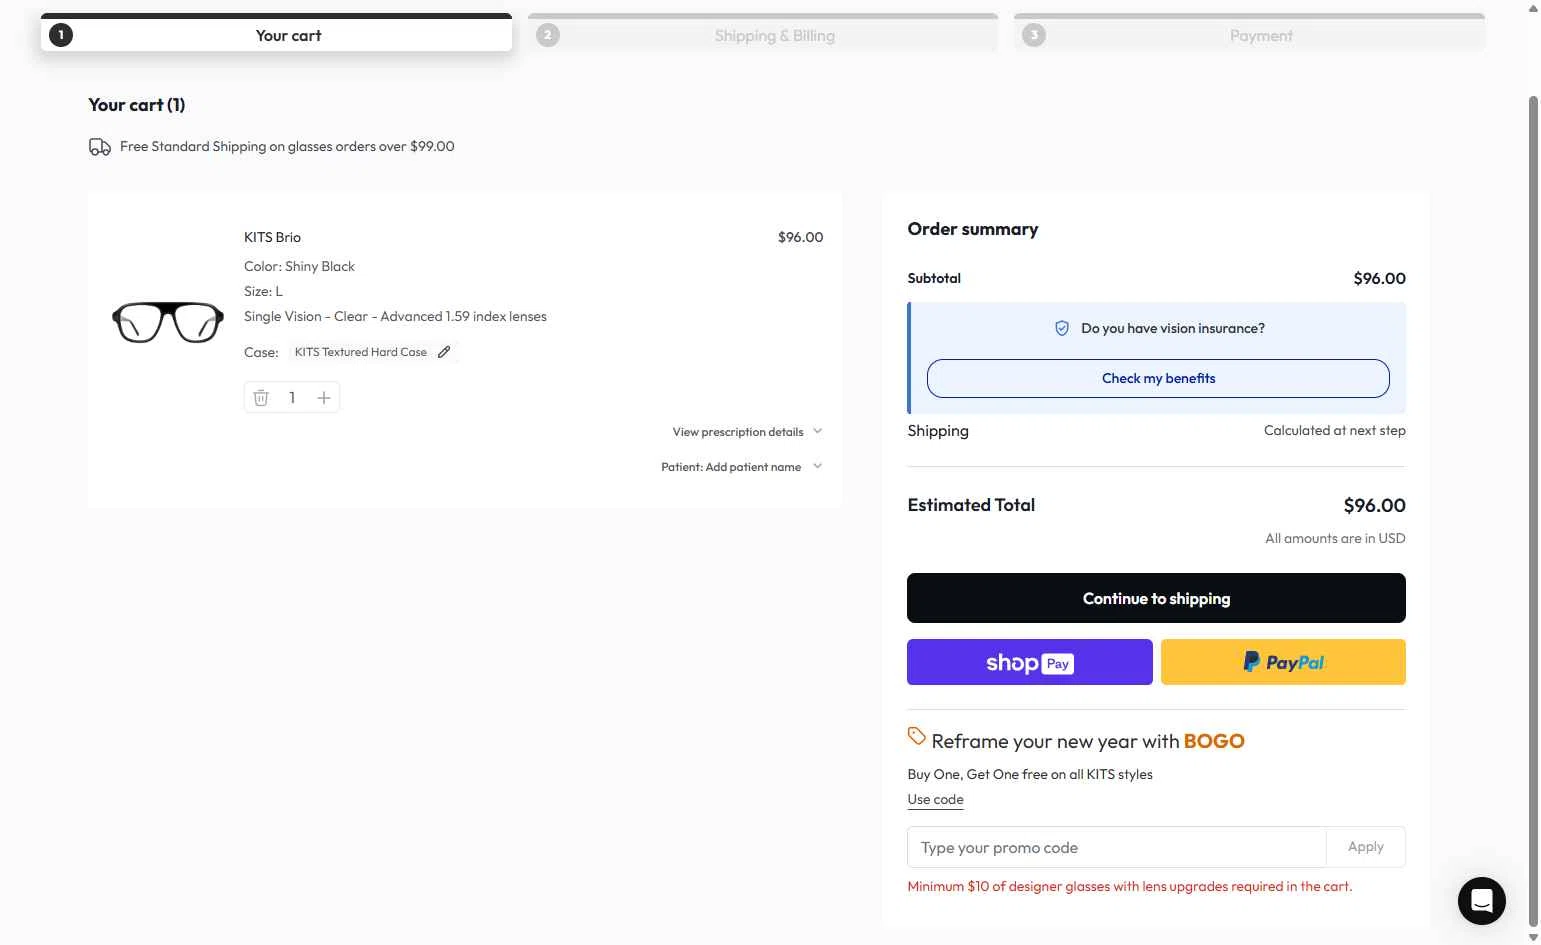This screenshot has width=1541, height=945.
Task: Click the red minimum $10 promo error message
Action: [x=1130, y=887]
